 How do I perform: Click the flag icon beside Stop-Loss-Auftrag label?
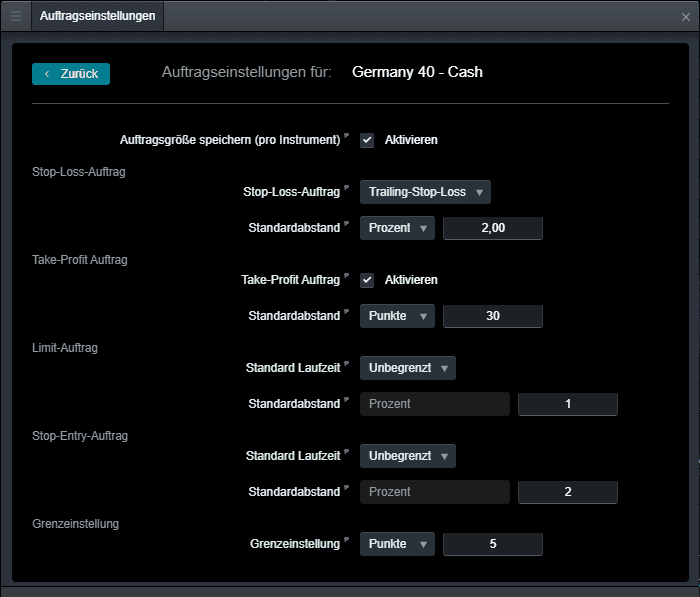pos(348,188)
